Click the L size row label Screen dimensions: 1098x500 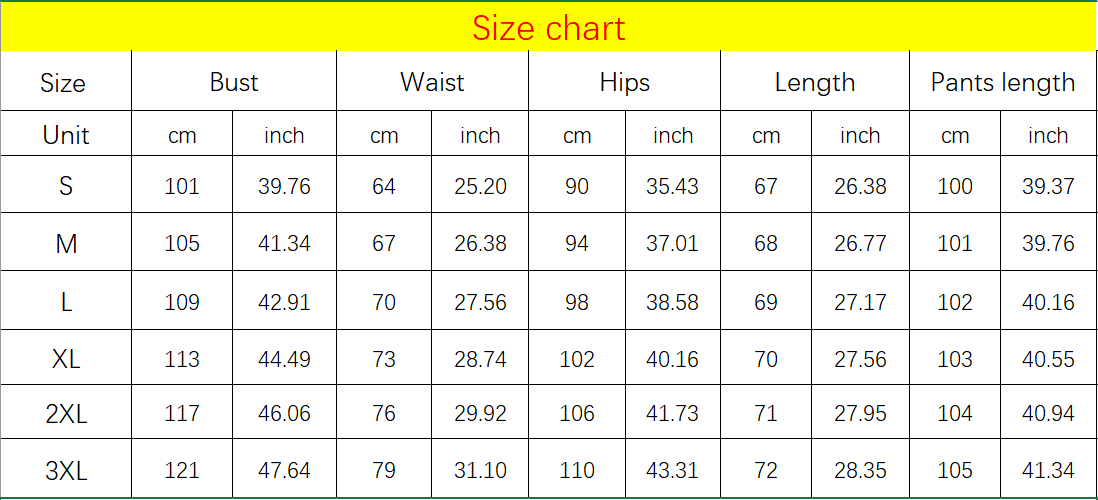coord(66,302)
